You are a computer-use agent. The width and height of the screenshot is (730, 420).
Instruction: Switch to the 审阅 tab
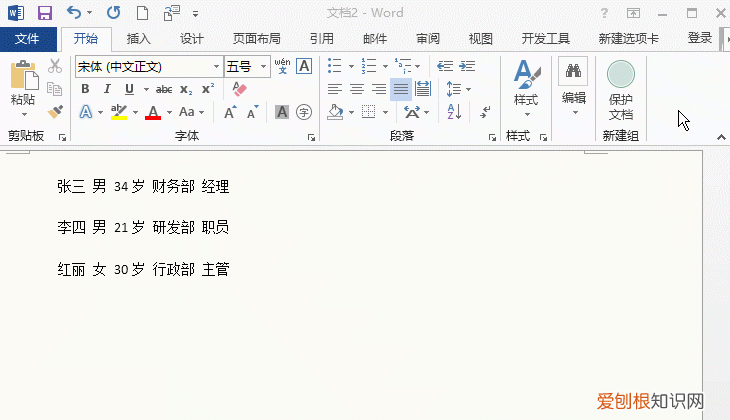428,39
